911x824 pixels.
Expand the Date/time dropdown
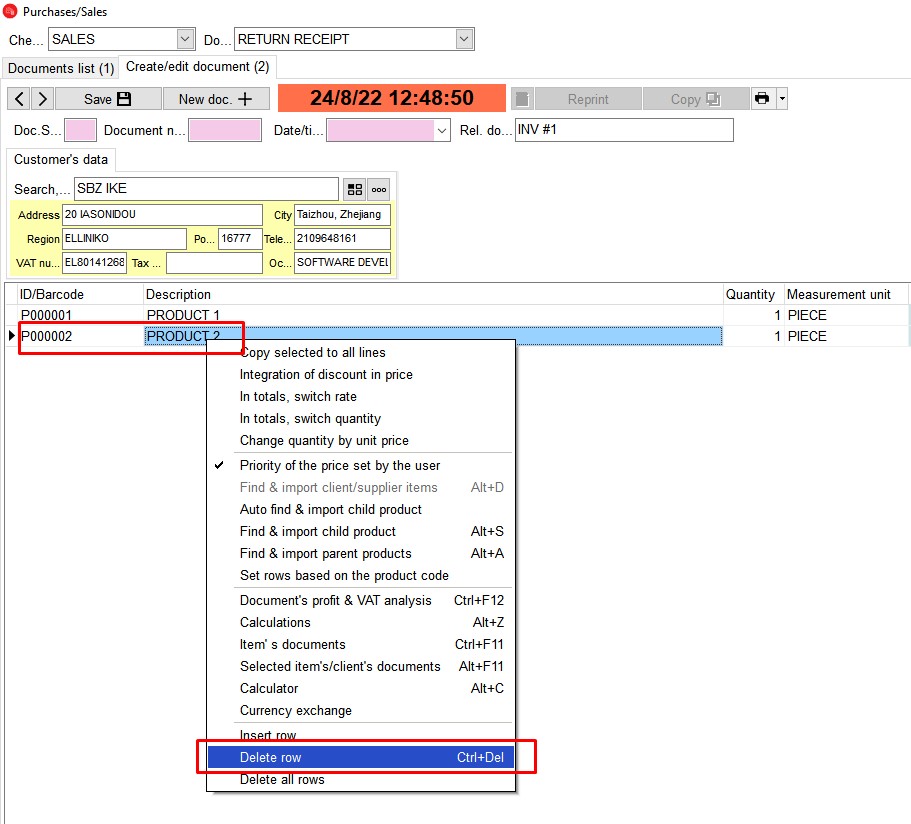pos(442,130)
